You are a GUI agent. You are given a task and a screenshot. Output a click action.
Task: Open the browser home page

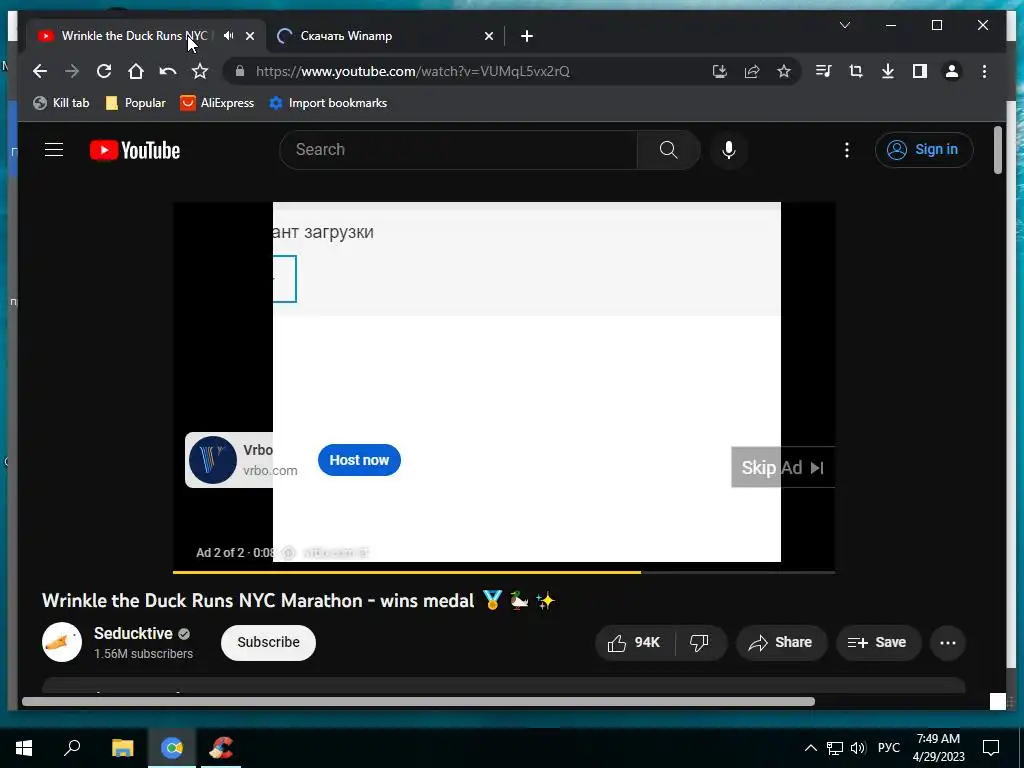pyautogui.click(x=136, y=71)
